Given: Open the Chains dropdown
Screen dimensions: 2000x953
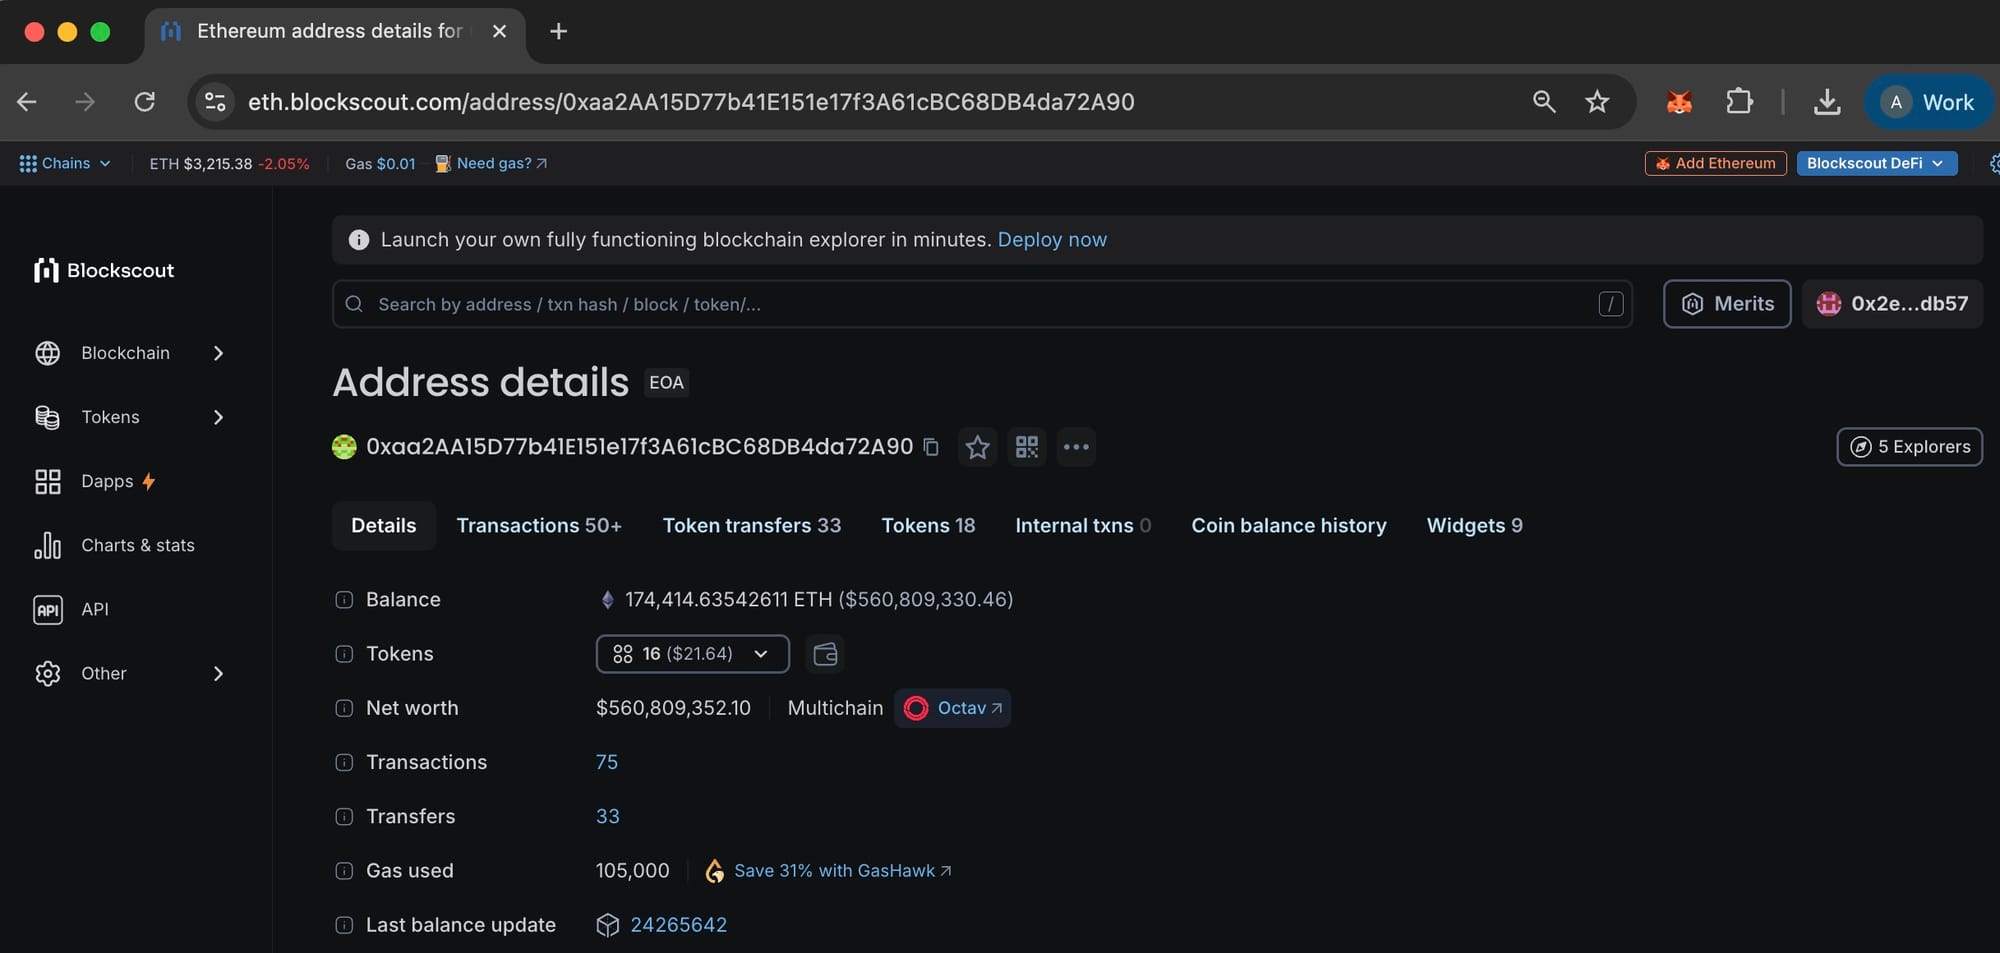Looking at the screenshot, I should tap(64, 163).
